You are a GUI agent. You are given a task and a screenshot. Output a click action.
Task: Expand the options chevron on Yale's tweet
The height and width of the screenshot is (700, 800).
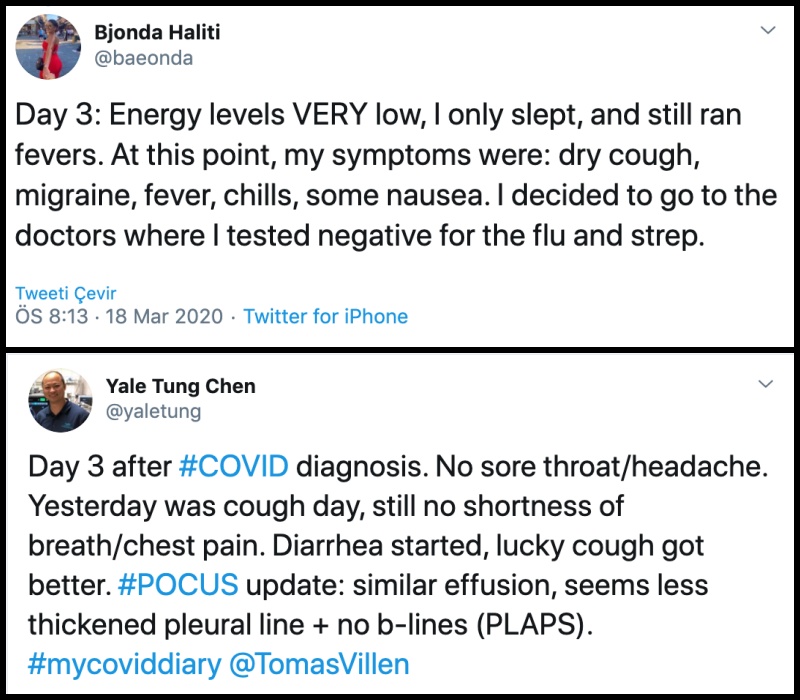766,384
